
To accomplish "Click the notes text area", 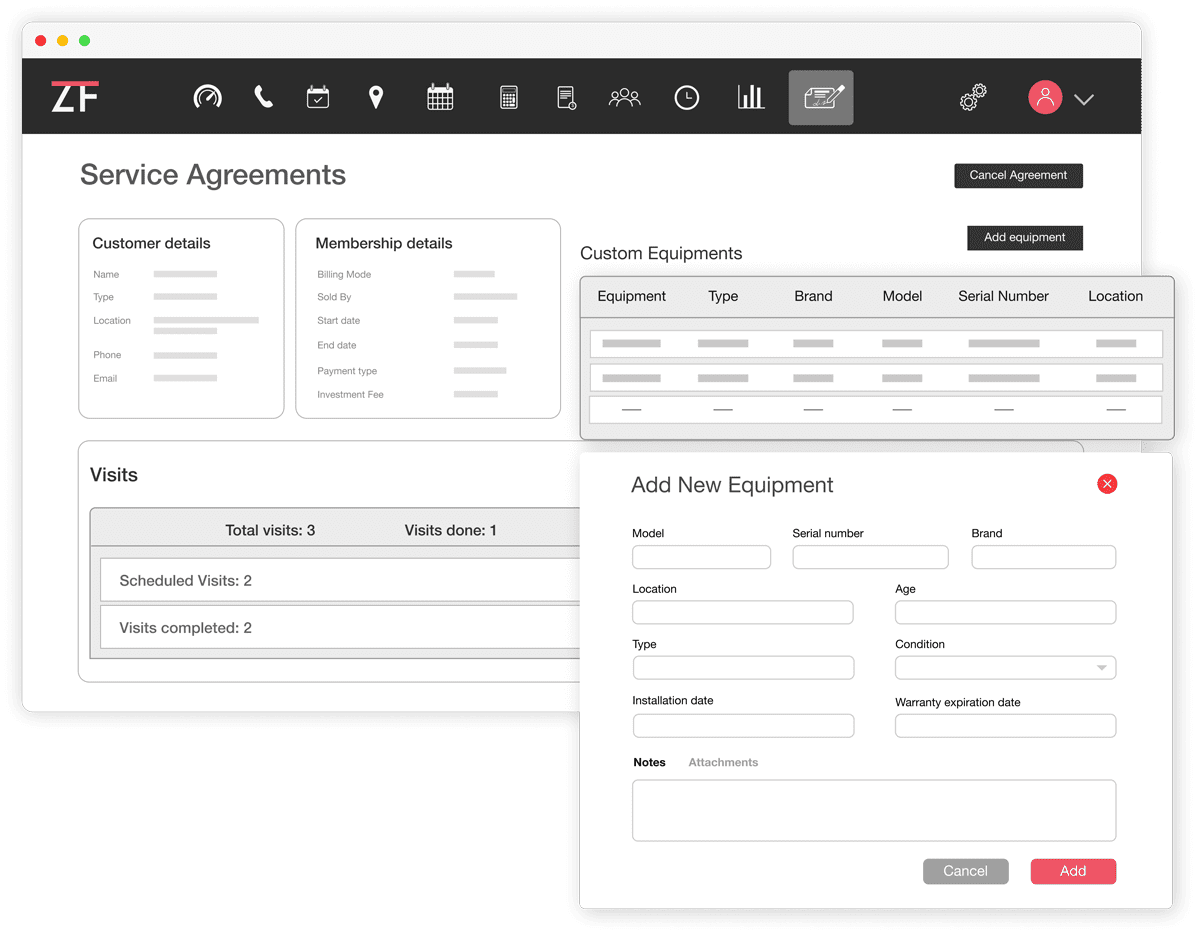I will click(x=874, y=810).
